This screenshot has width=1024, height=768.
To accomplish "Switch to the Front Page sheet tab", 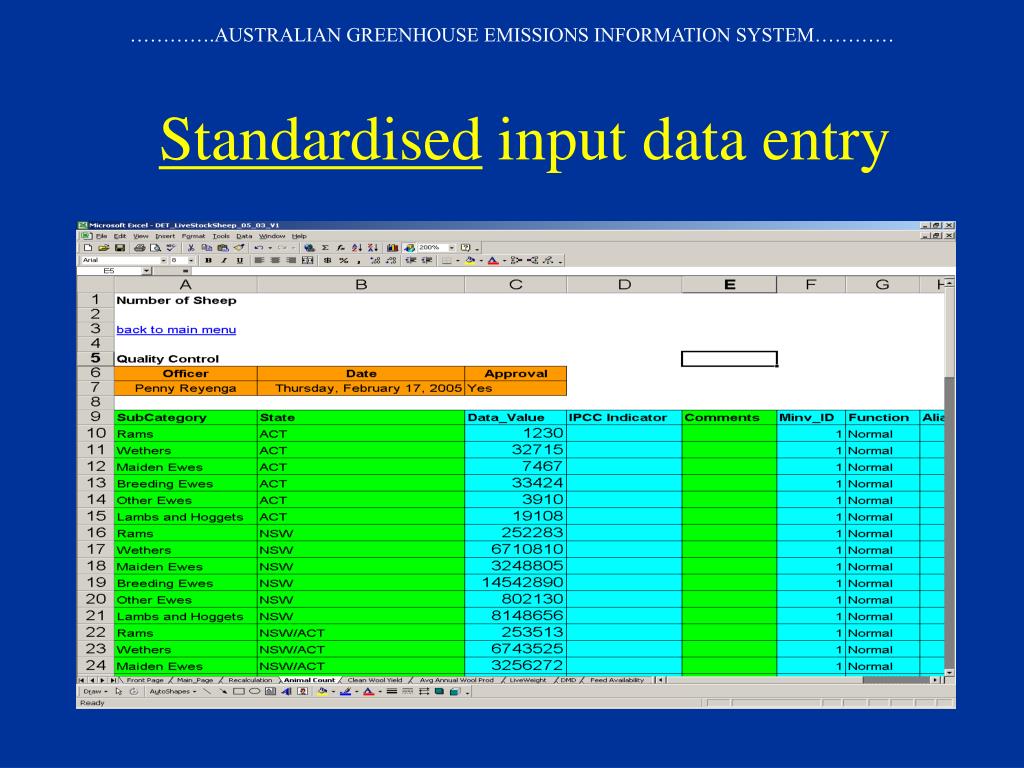I will click(145, 680).
